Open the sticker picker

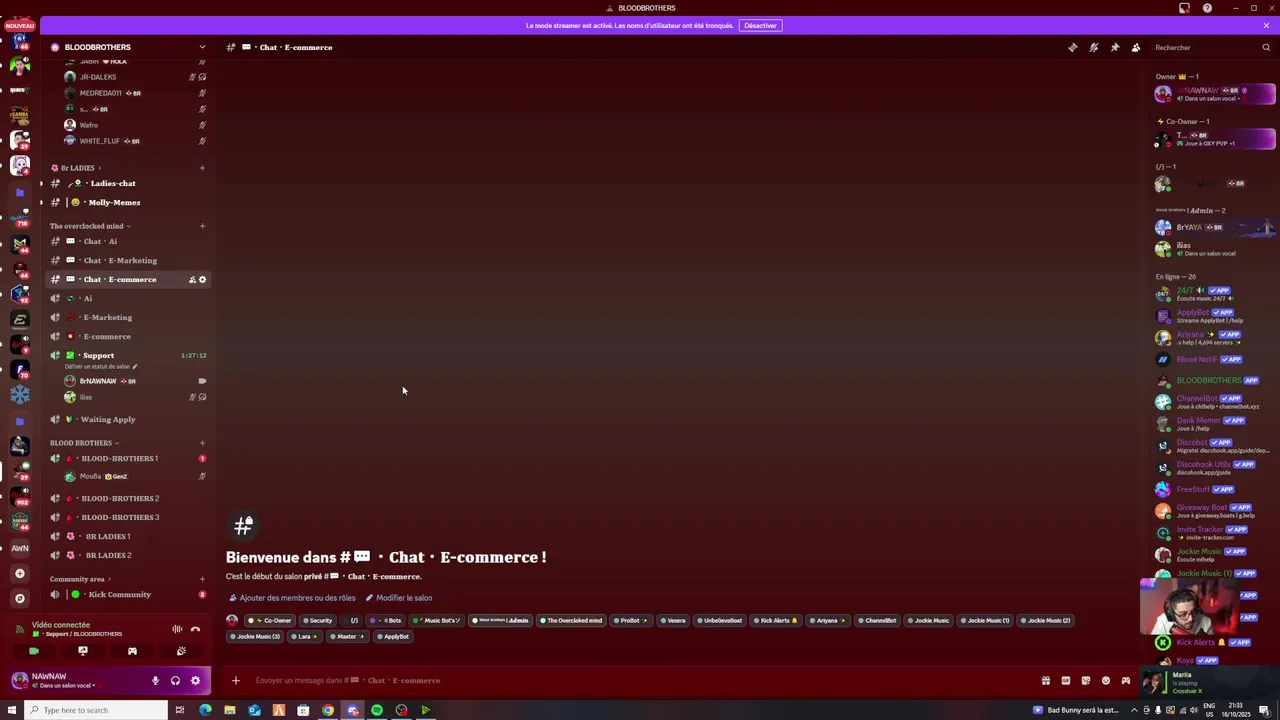1086,680
